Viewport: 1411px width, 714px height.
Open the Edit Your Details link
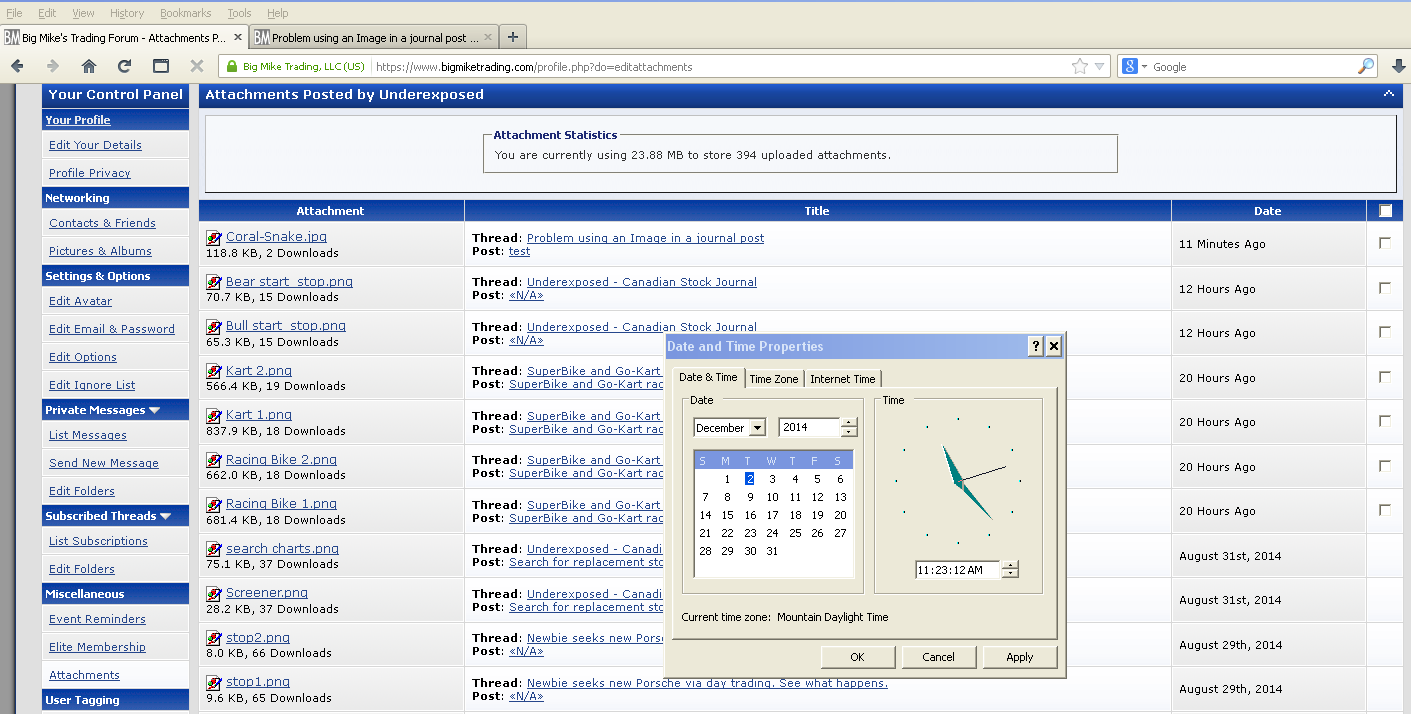(95, 145)
